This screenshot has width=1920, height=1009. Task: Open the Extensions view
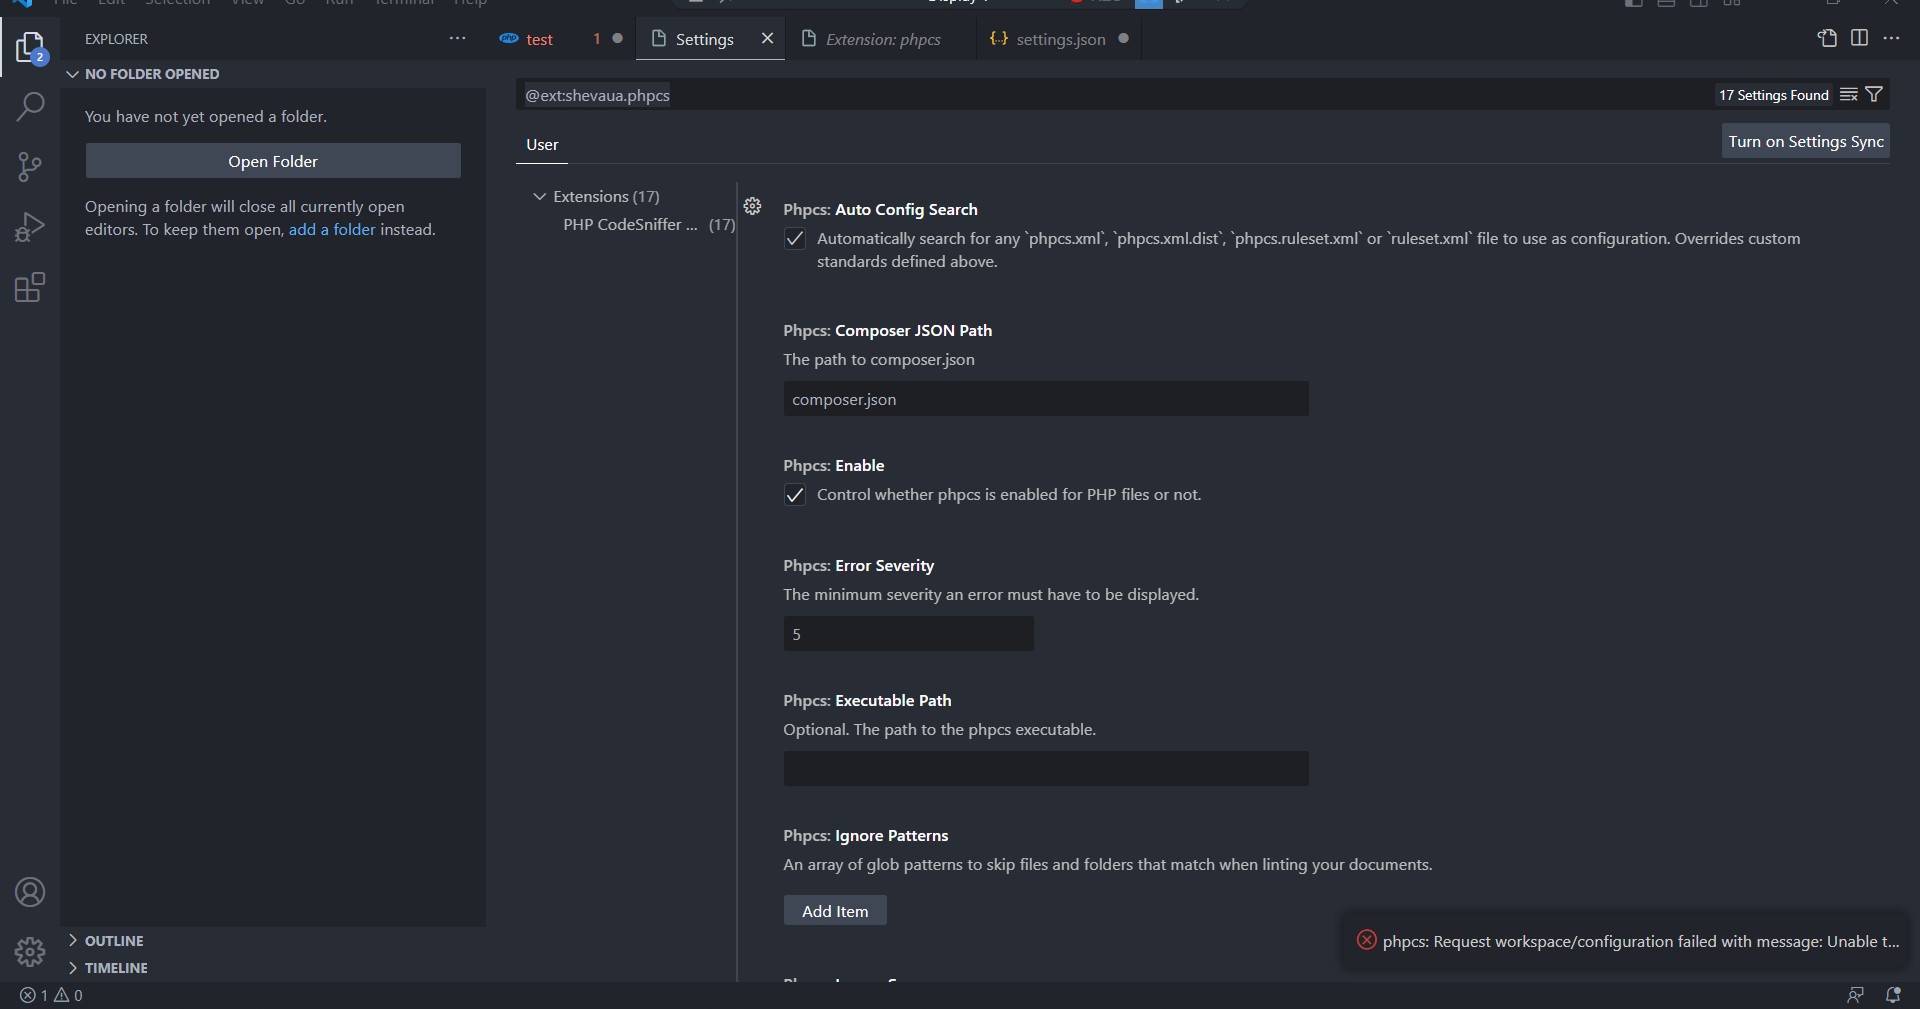point(30,288)
